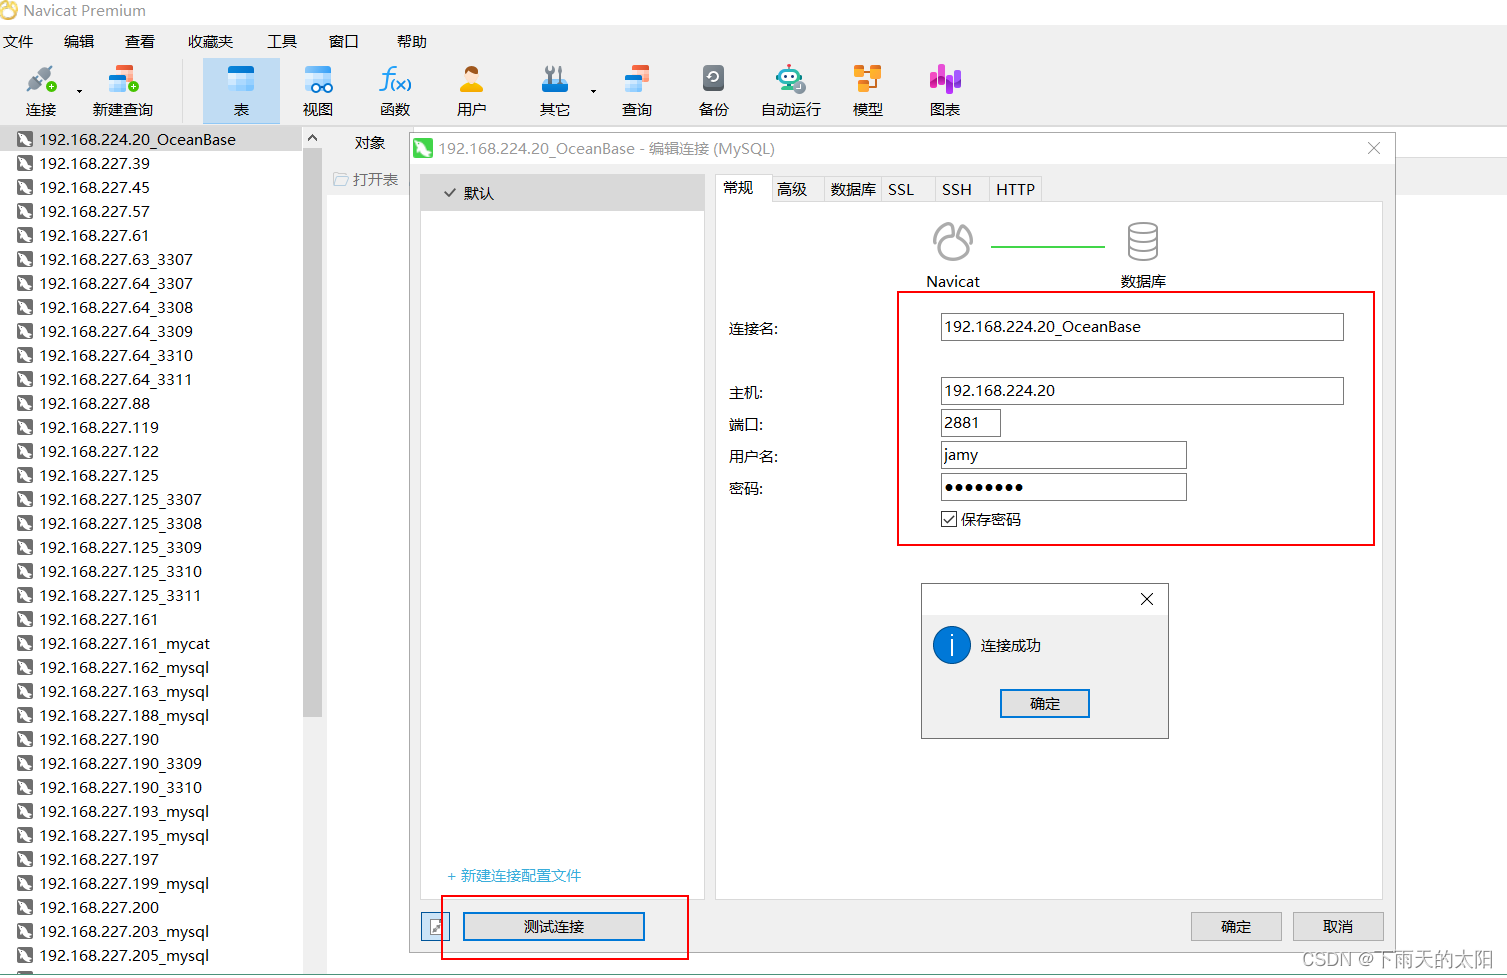This screenshot has width=1507, height=978.
Task: Click the 备份 (Backup) toolbar icon
Action: 713,79
